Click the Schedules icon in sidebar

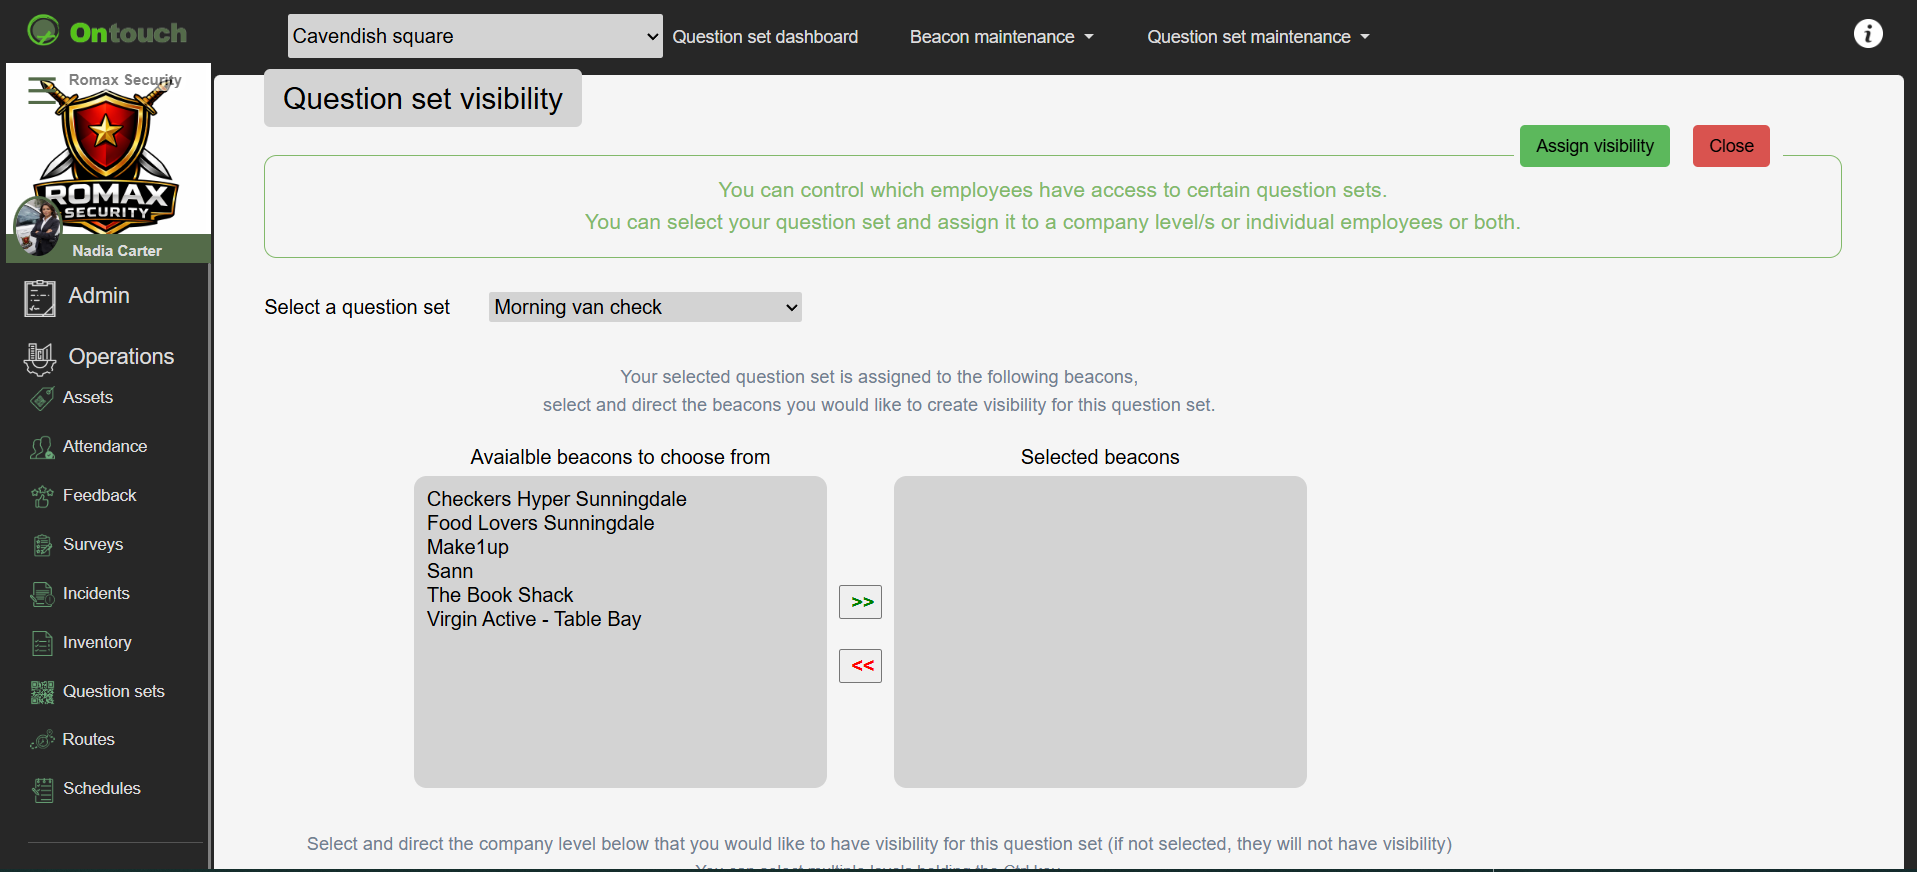pyautogui.click(x=42, y=789)
